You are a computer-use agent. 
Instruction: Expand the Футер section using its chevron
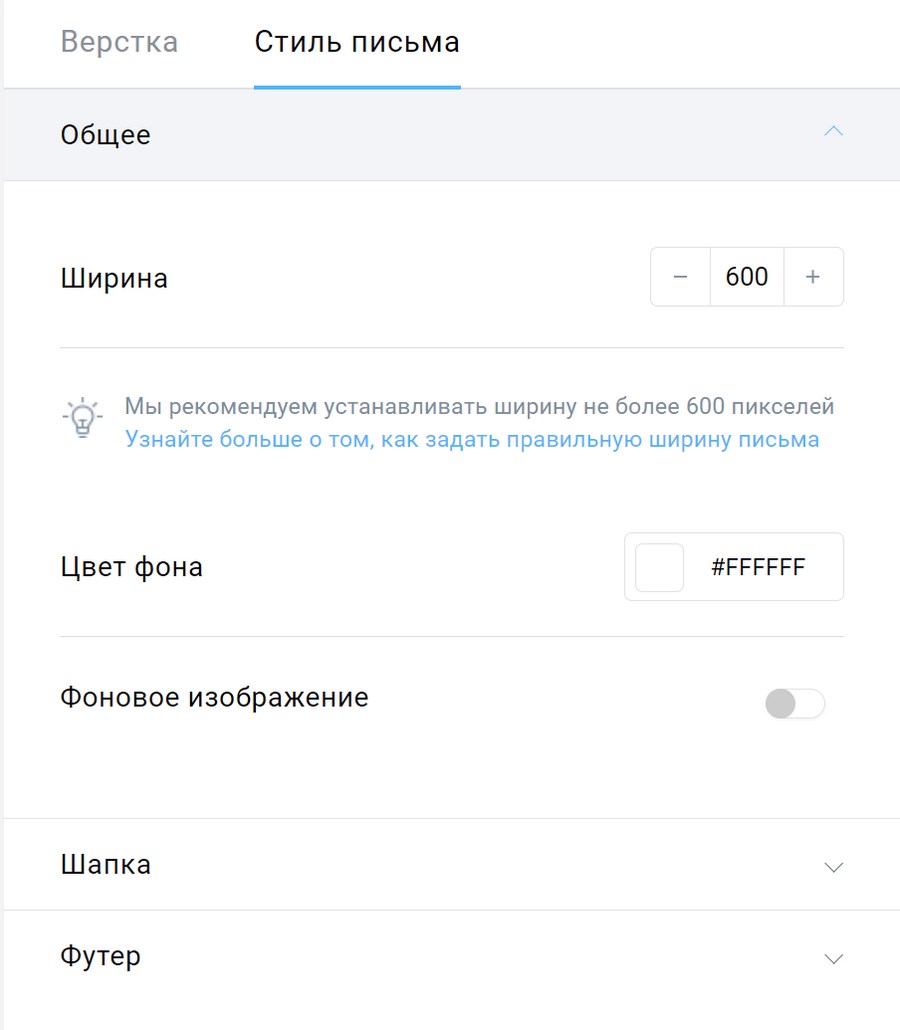pos(833,959)
